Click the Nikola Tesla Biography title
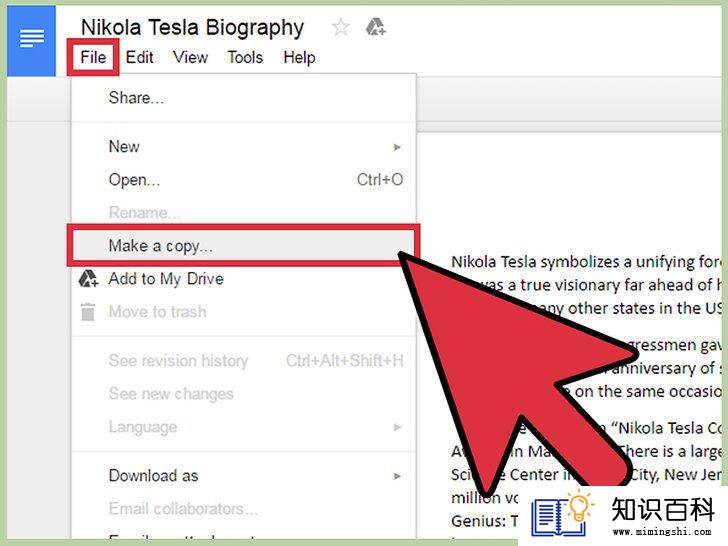This screenshot has width=728, height=546. click(x=192, y=27)
